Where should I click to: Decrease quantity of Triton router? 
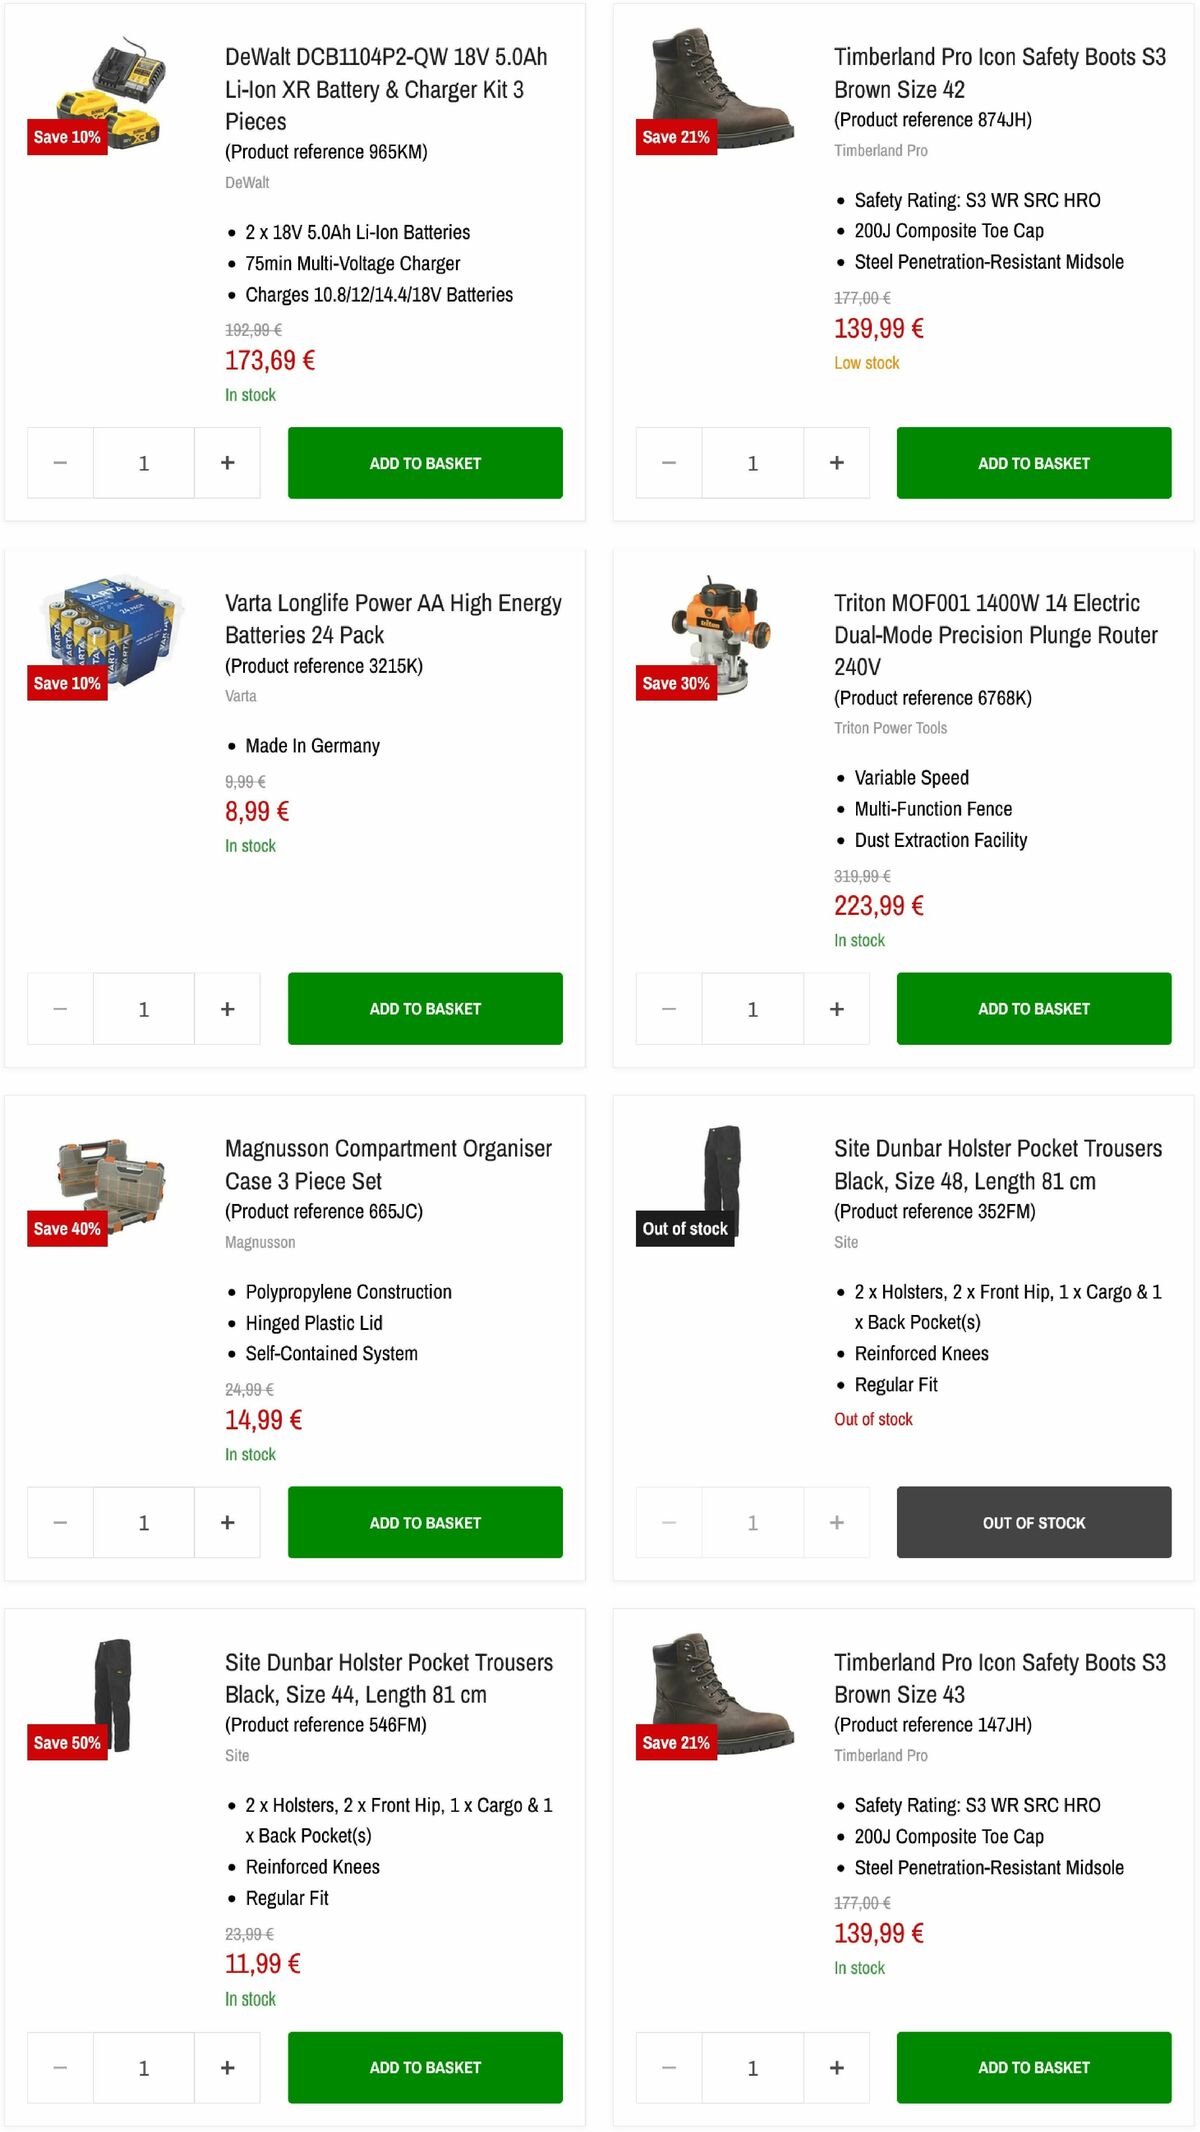[x=667, y=1008]
